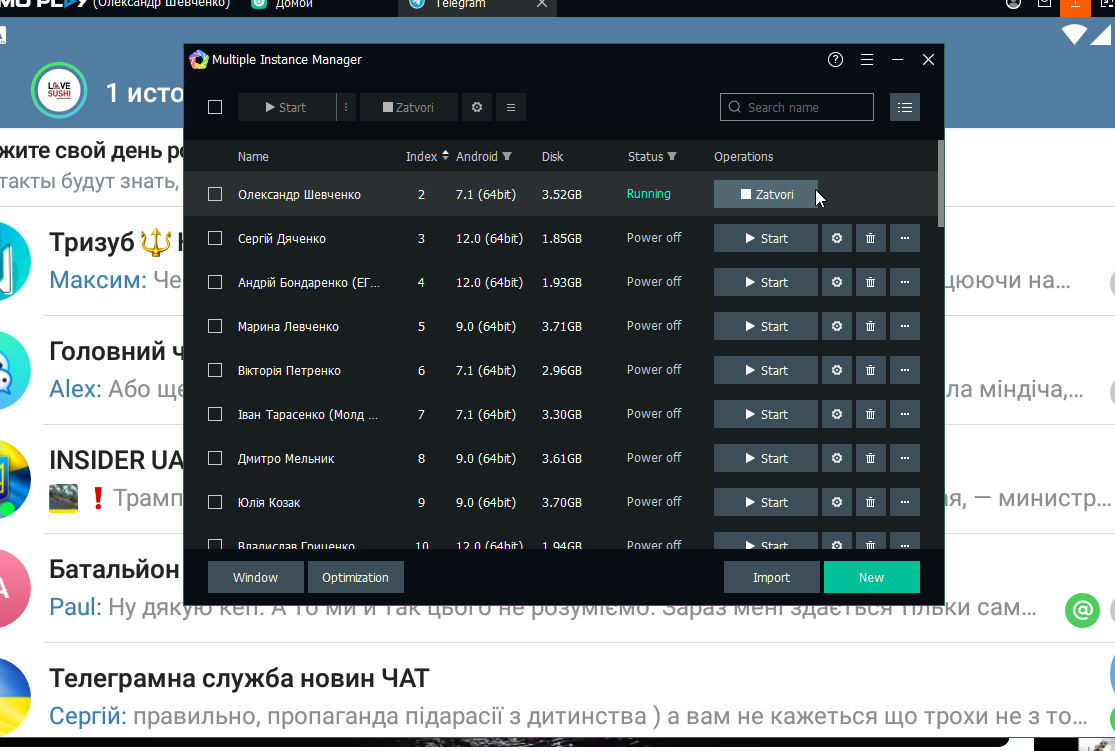The height and width of the screenshot is (751, 1115).
Task: Check the box for Вікторія Петренко
Action: 215,371
